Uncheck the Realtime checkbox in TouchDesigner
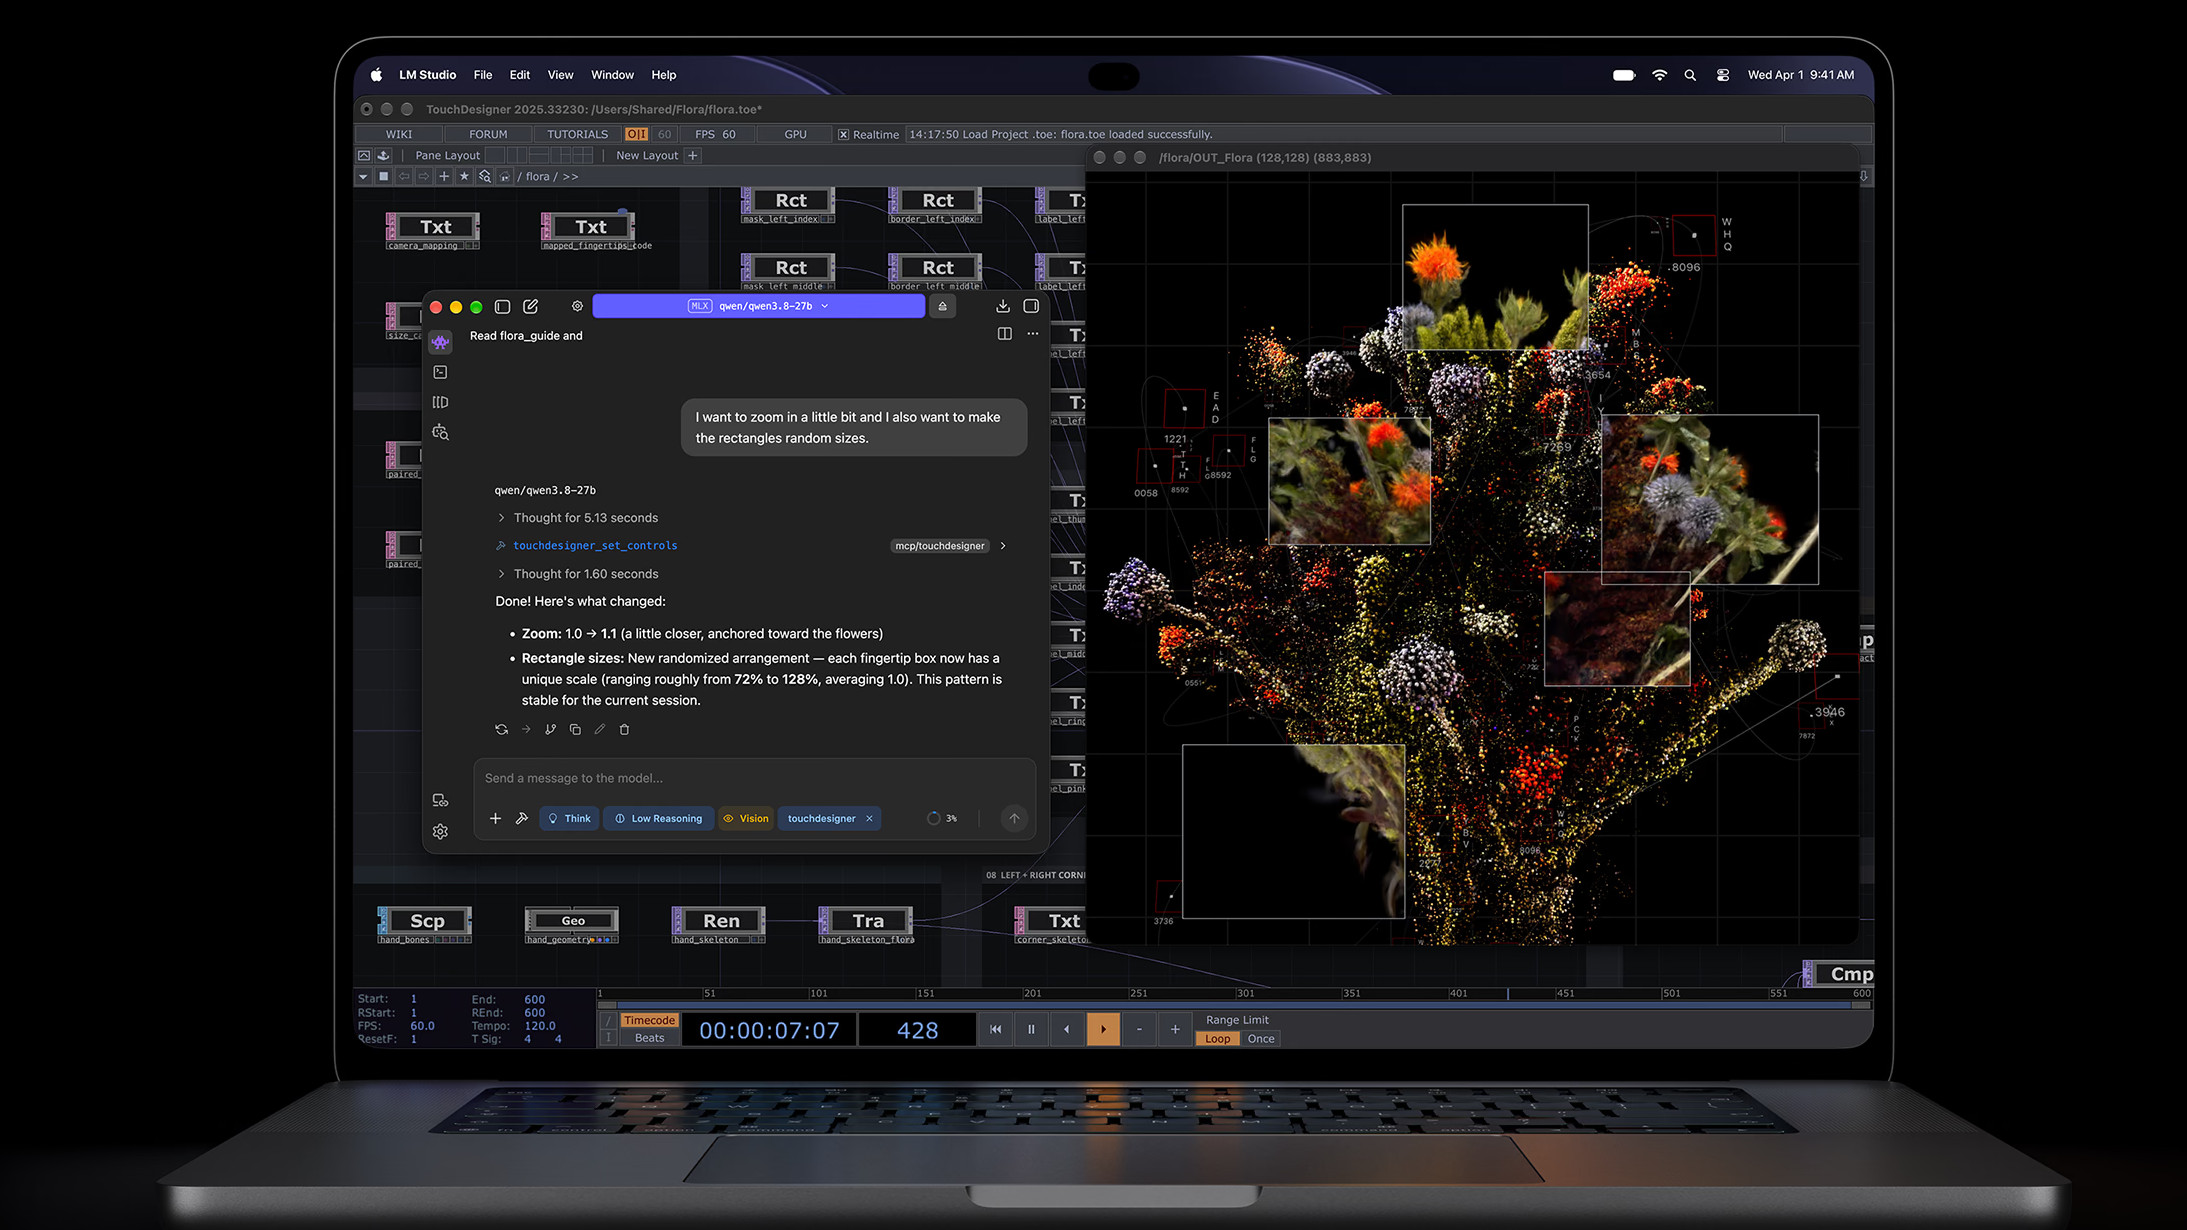 tap(843, 134)
